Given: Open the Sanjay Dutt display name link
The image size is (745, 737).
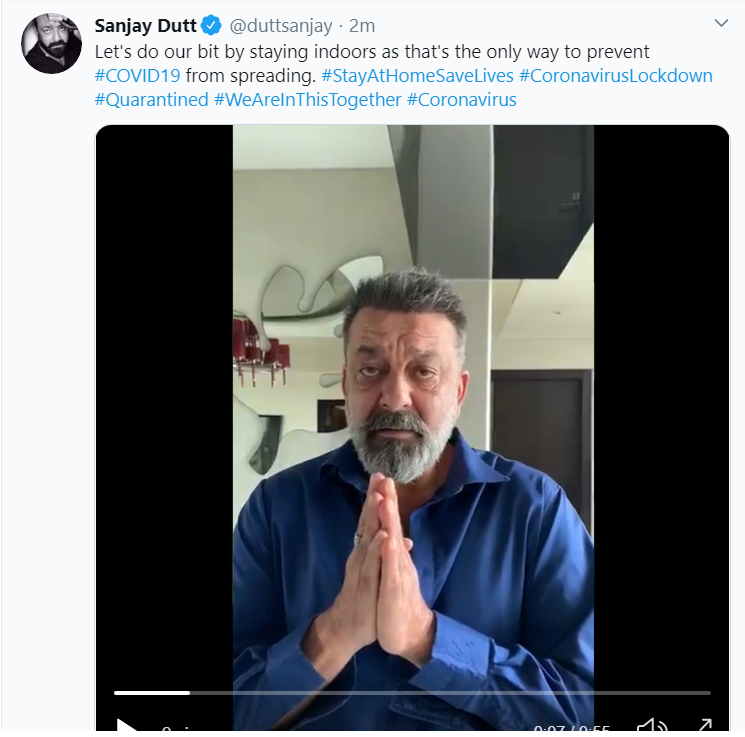Looking at the screenshot, I should tap(145, 25).
